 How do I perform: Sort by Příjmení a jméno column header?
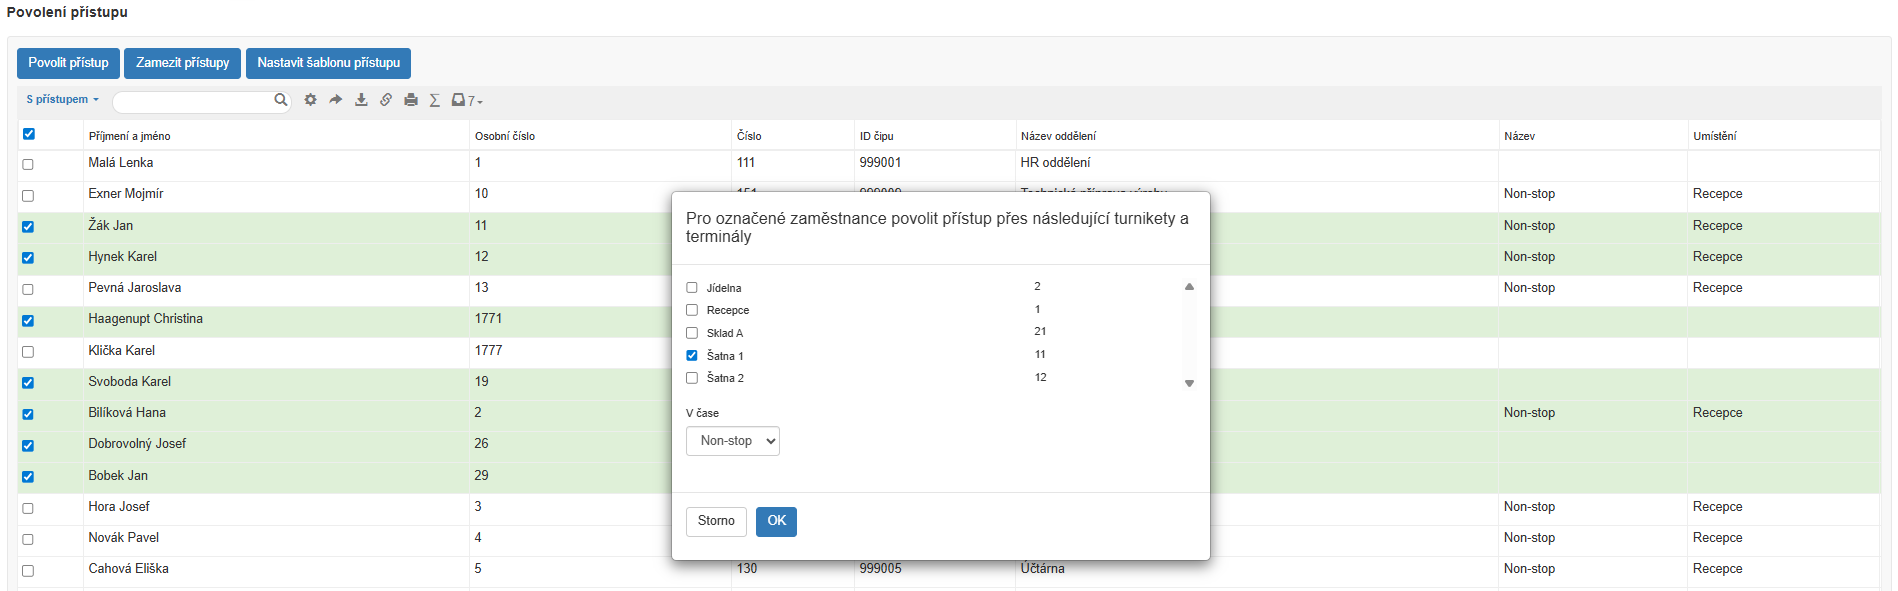[x=129, y=136]
